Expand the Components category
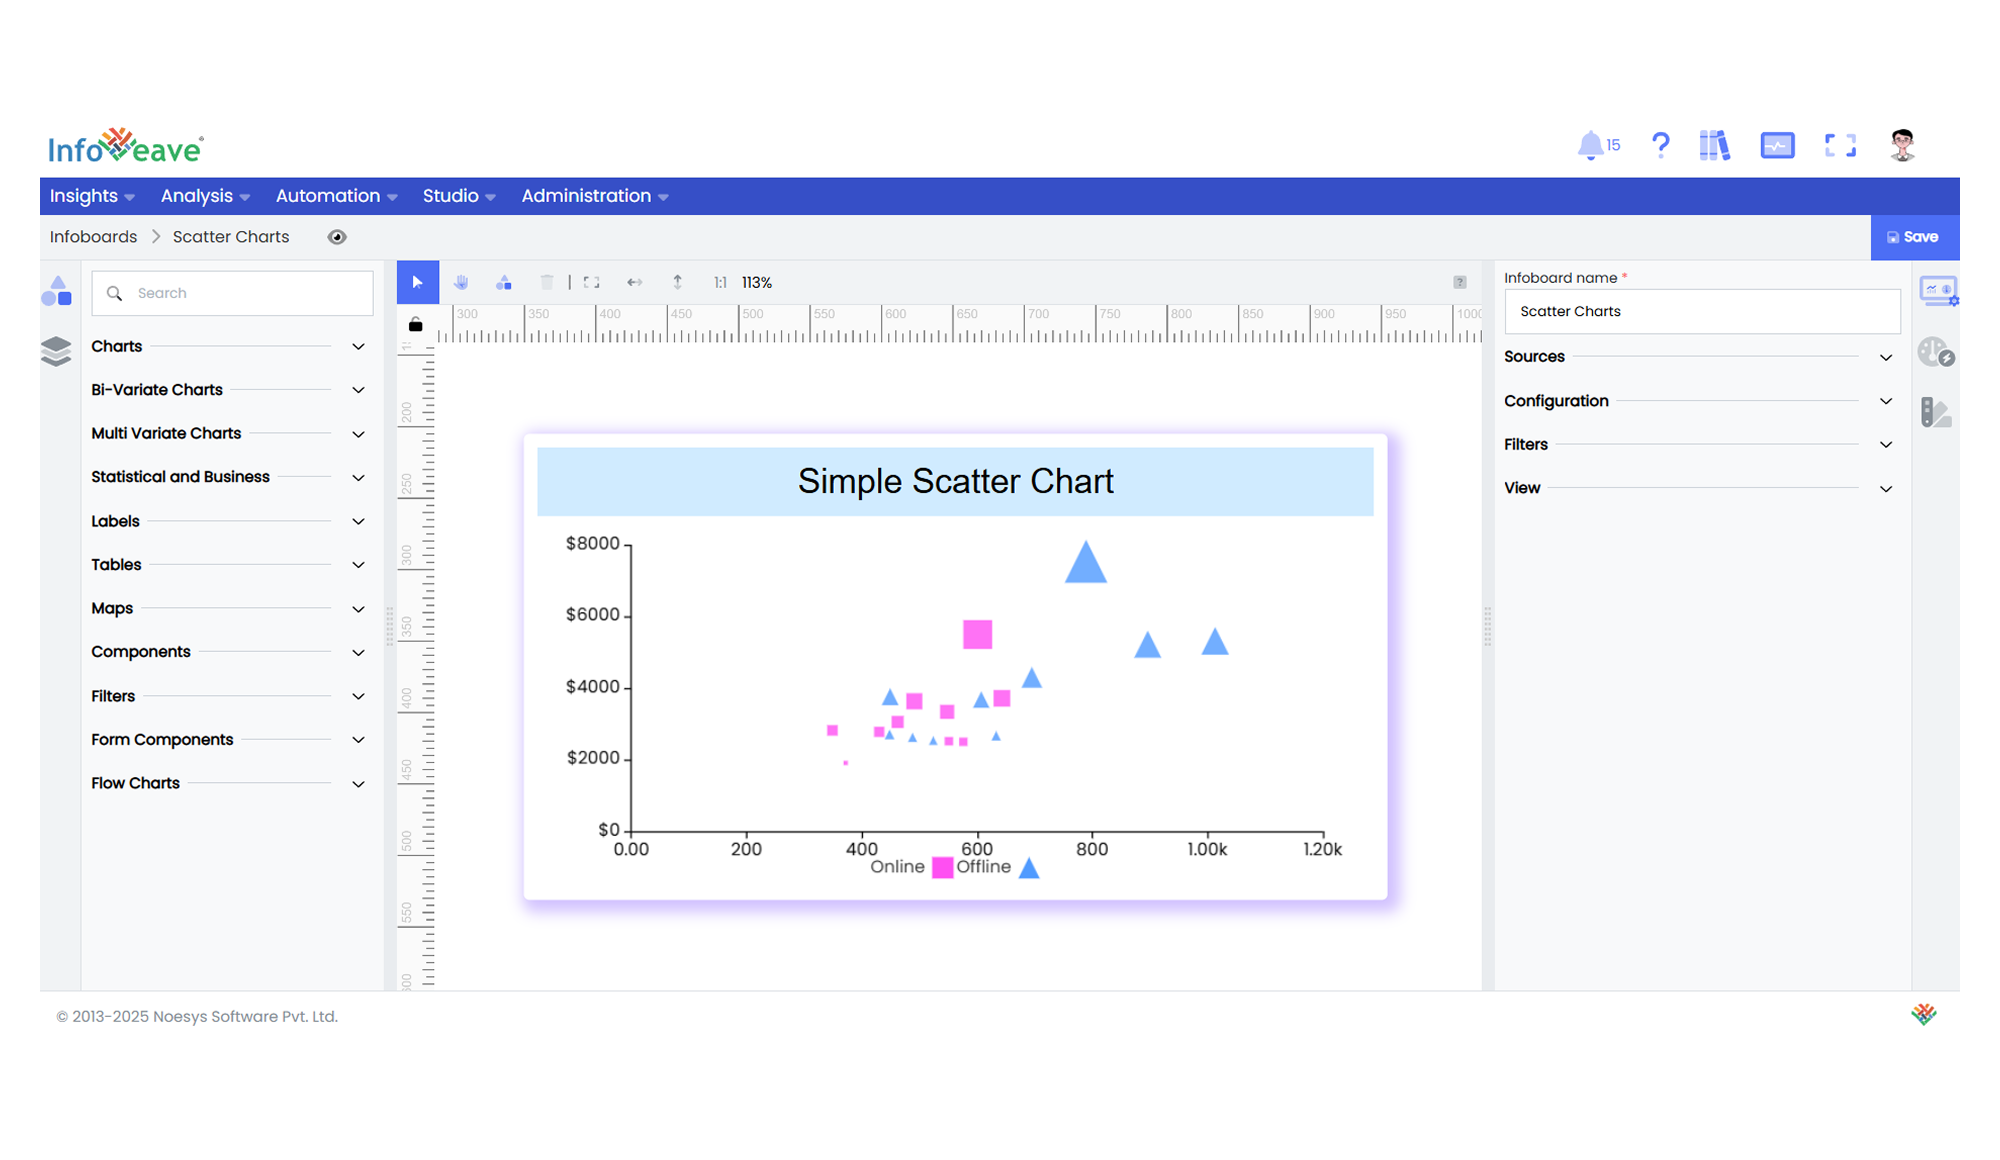This screenshot has width=2000, height=1160. 229,652
